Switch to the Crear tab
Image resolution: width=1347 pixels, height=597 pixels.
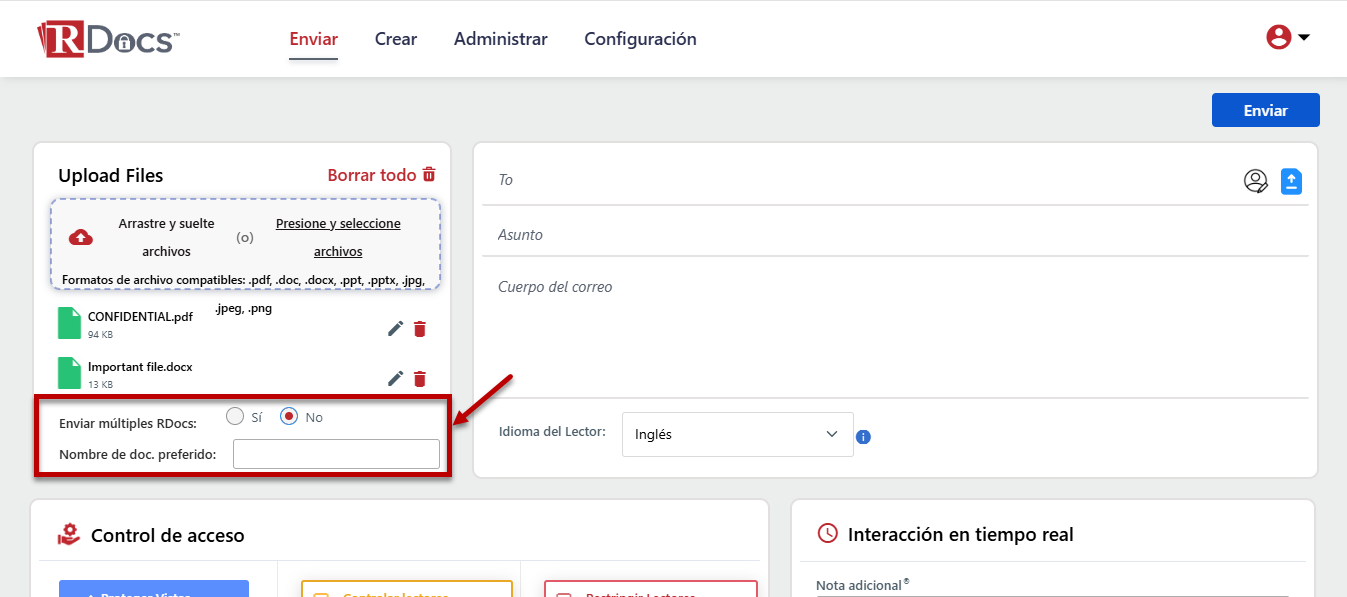click(396, 39)
